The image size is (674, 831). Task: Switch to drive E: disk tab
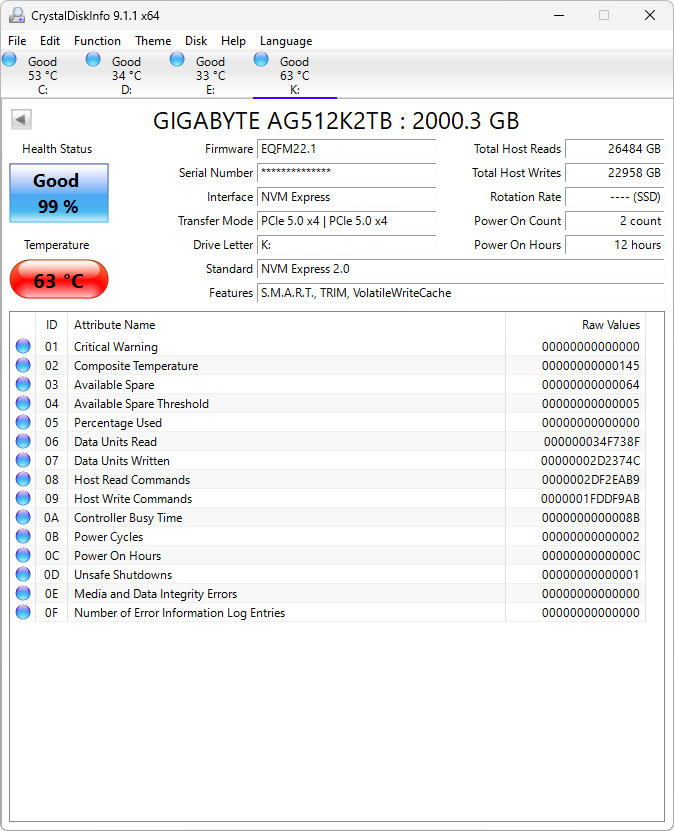(x=210, y=75)
